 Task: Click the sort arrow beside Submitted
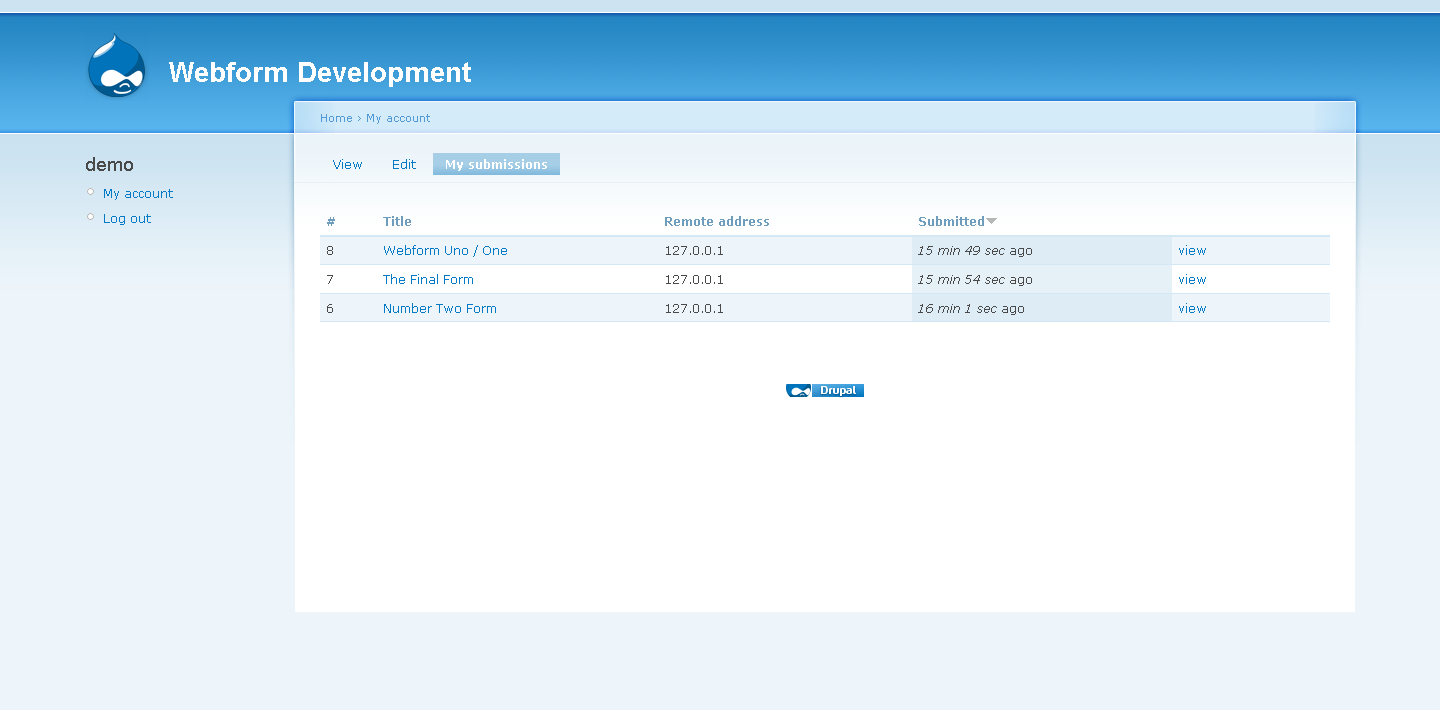pyautogui.click(x=991, y=221)
